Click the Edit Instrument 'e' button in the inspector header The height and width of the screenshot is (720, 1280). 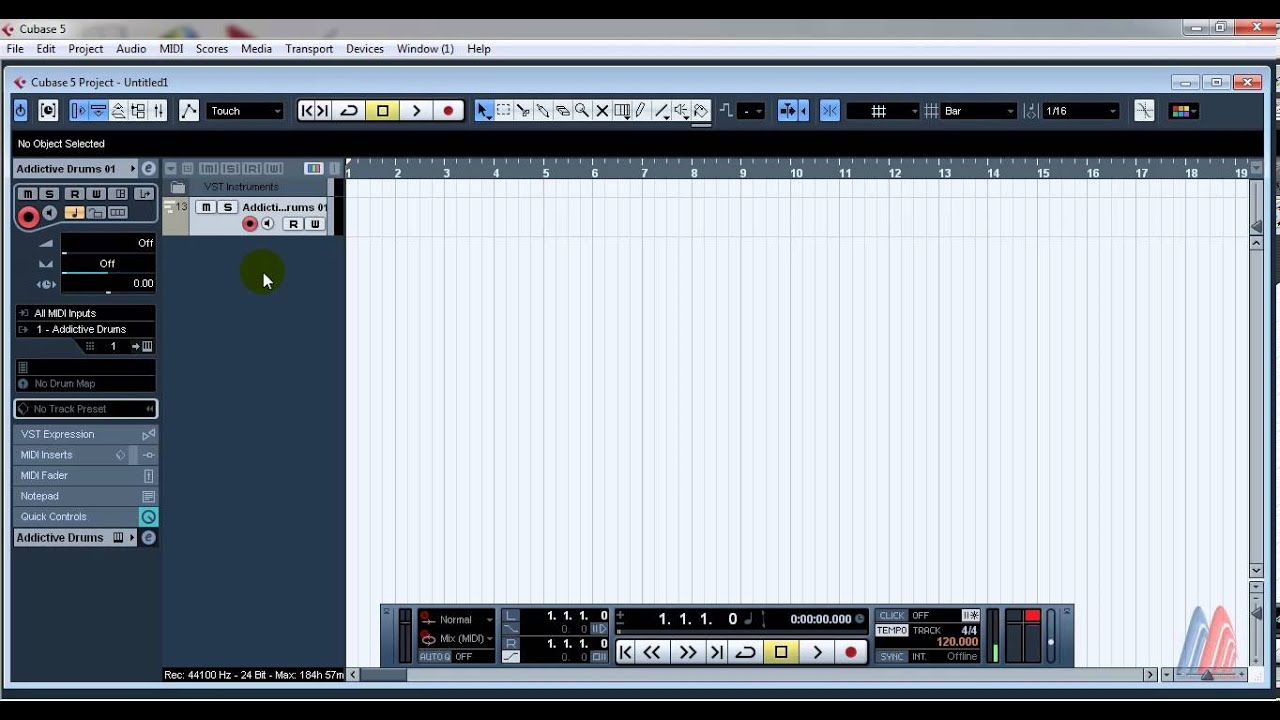pyautogui.click(x=148, y=169)
